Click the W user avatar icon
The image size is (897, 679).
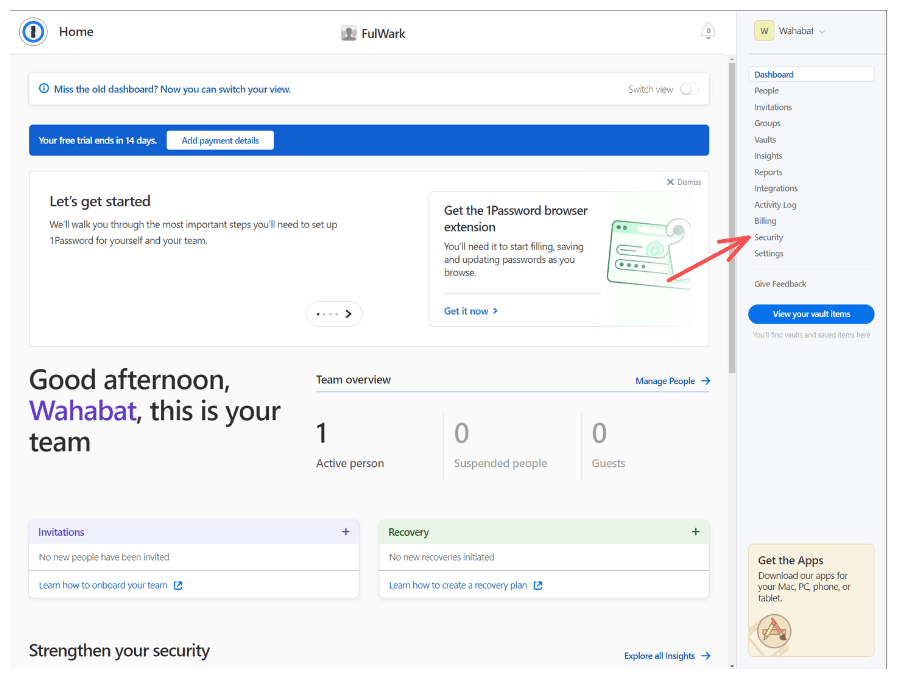(764, 31)
